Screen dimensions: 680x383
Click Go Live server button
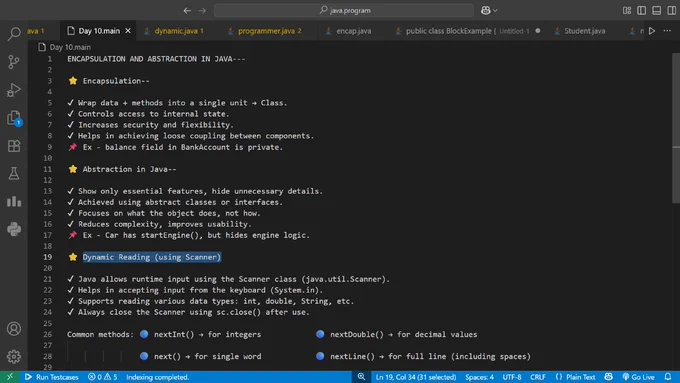tap(638, 377)
